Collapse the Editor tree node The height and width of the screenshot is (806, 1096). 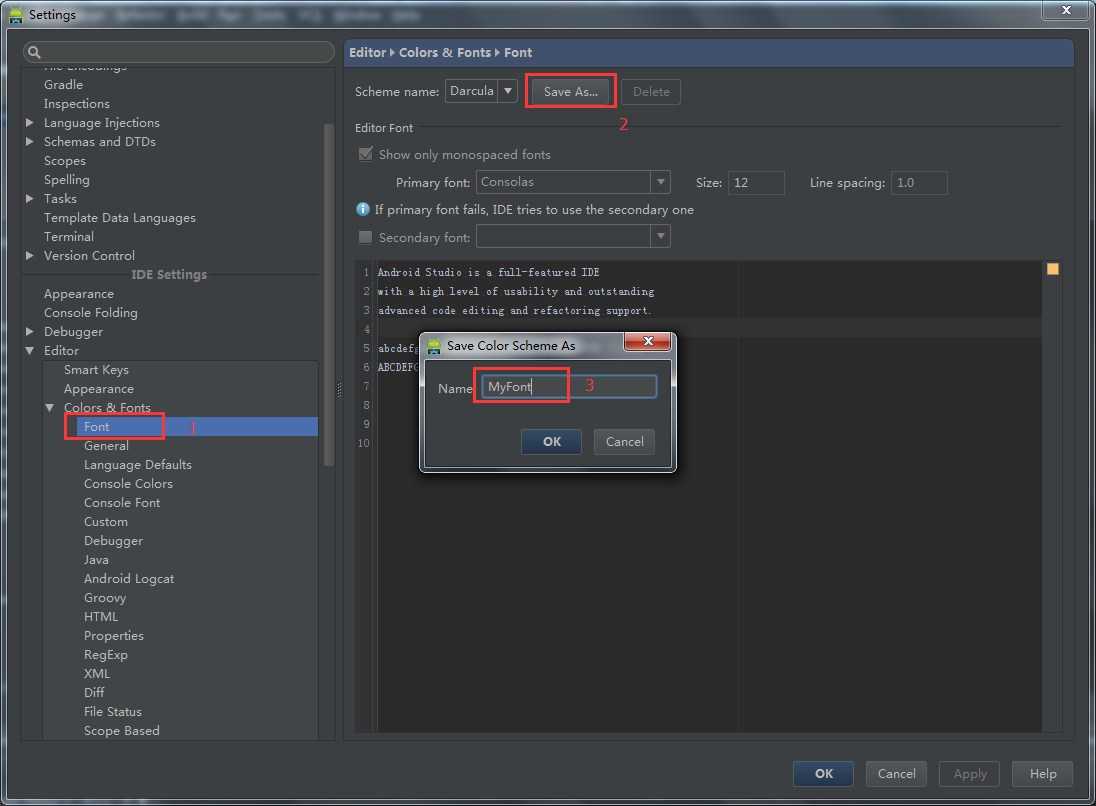click(x=29, y=350)
